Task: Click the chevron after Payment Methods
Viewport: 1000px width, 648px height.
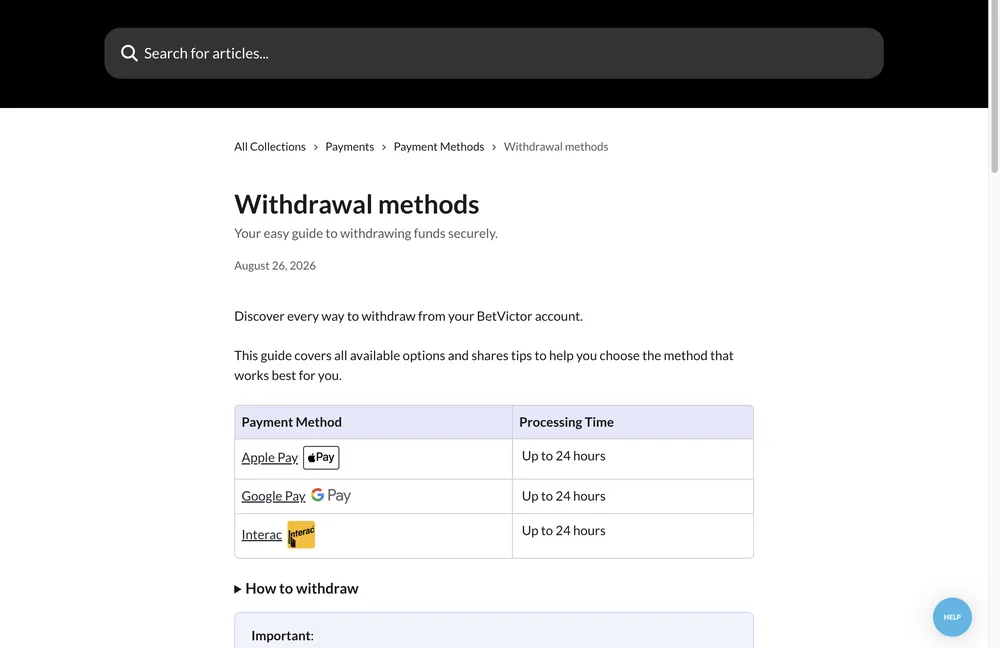Action: pyautogui.click(x=494, y=147)
